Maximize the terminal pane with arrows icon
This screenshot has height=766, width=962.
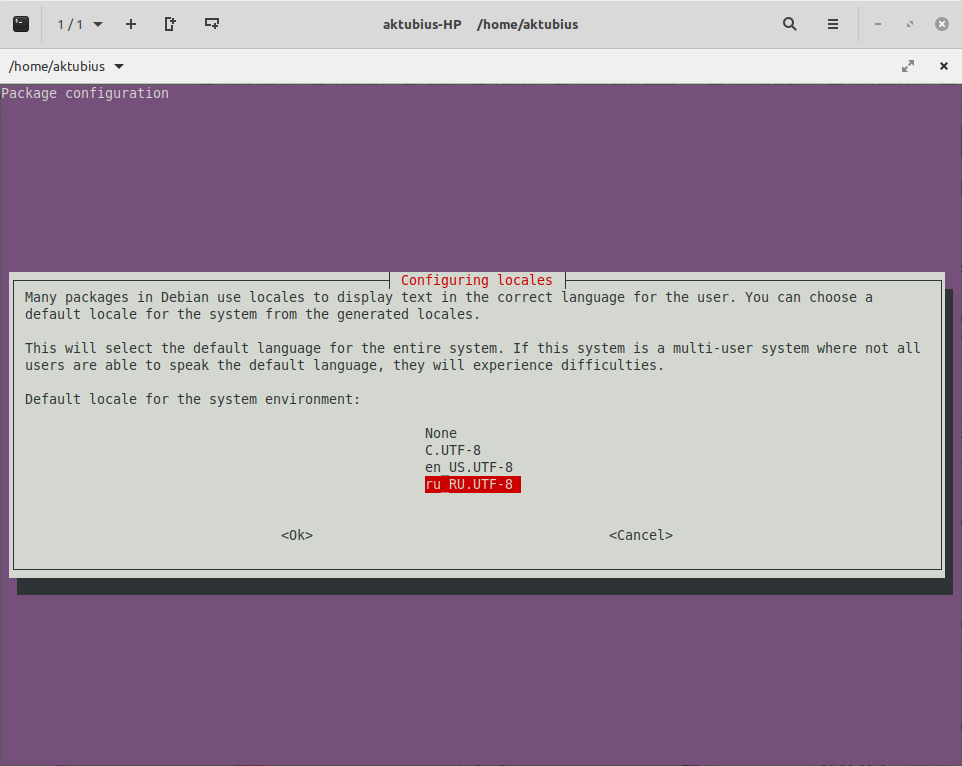908,66
